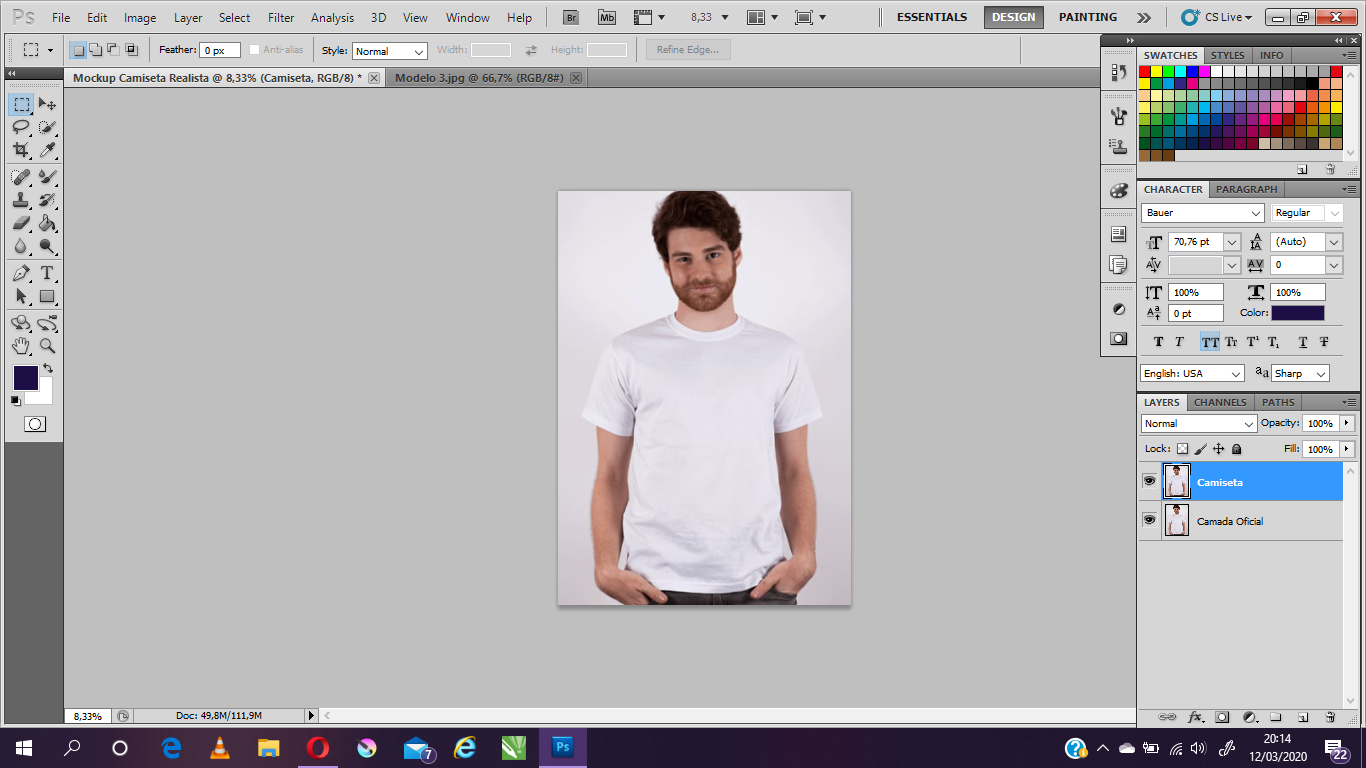Hide the Camada Oficial layer
1366x768 pixels.
point(1150,520)
